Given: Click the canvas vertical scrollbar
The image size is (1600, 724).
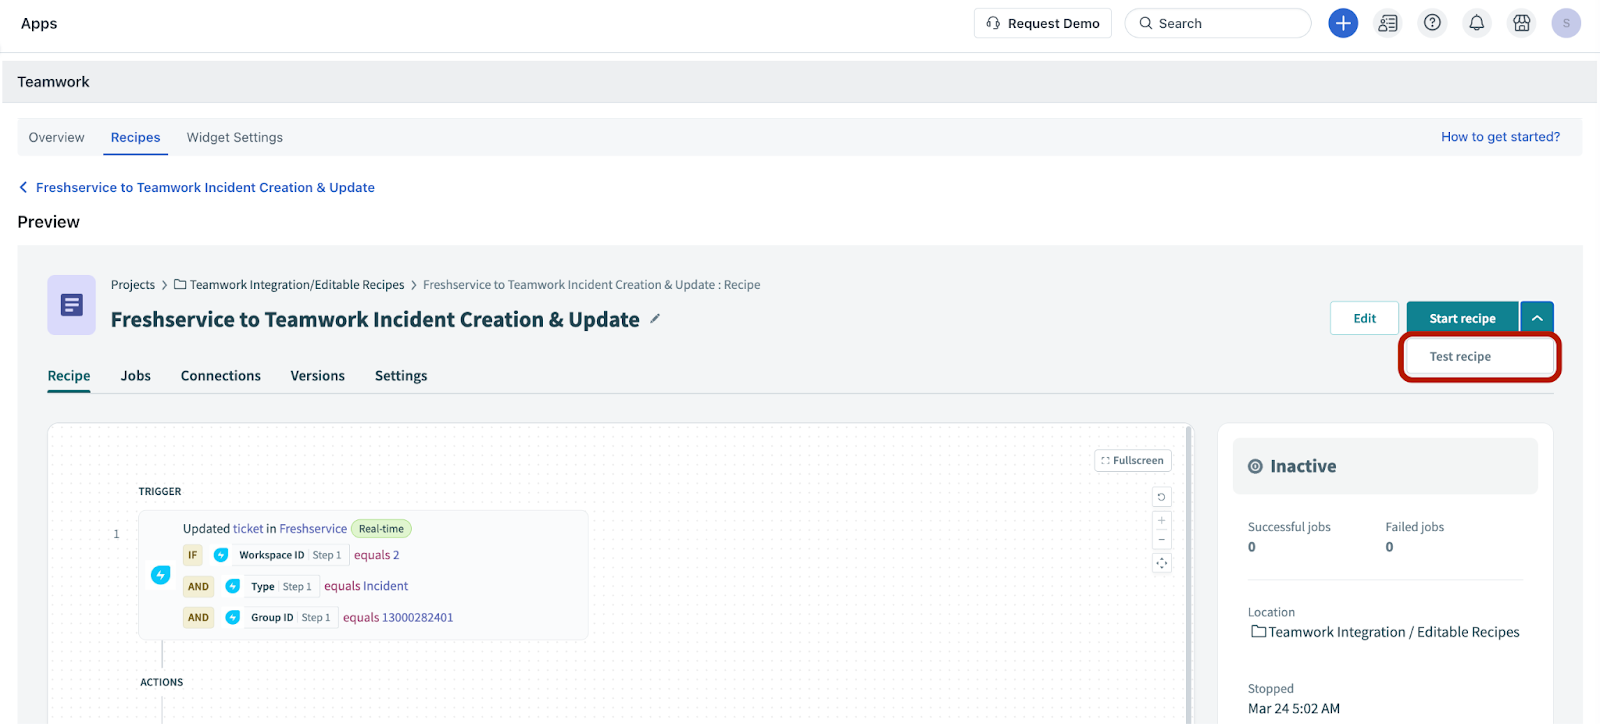Looking at the screenshot, I should point(1189,574).
